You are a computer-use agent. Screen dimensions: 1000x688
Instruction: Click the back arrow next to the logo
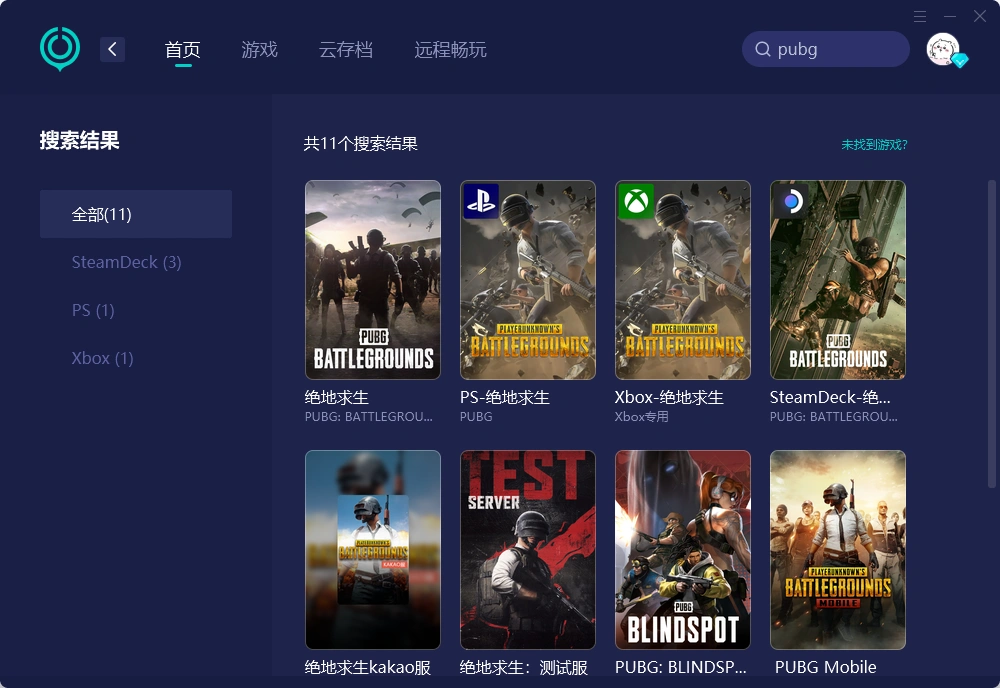pyautogui.click(x=112, y=48)
